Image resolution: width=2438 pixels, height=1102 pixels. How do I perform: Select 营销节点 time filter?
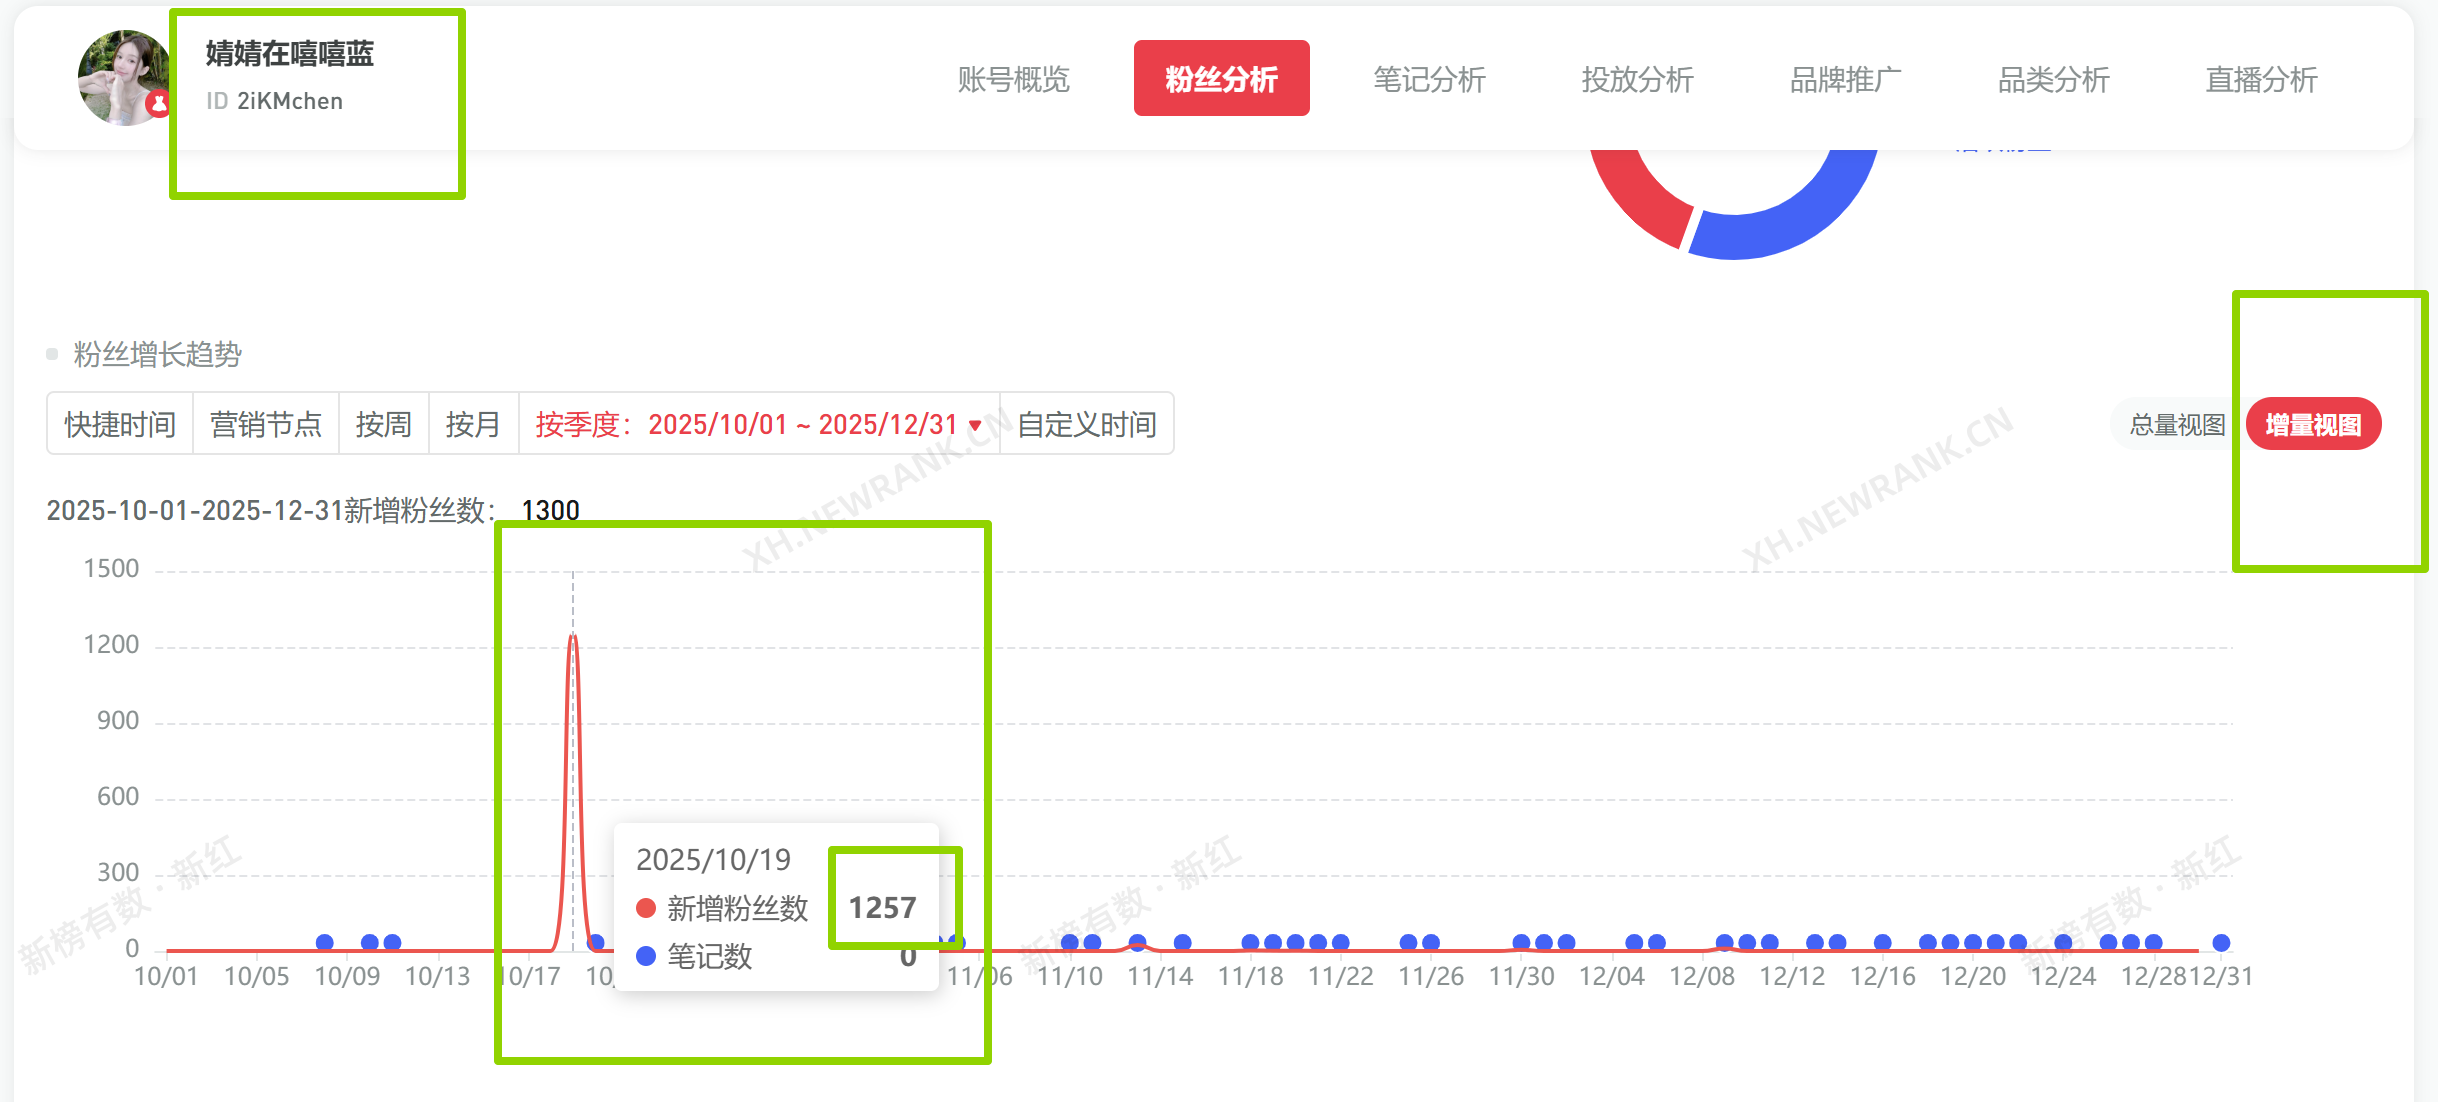pos(266,424)
